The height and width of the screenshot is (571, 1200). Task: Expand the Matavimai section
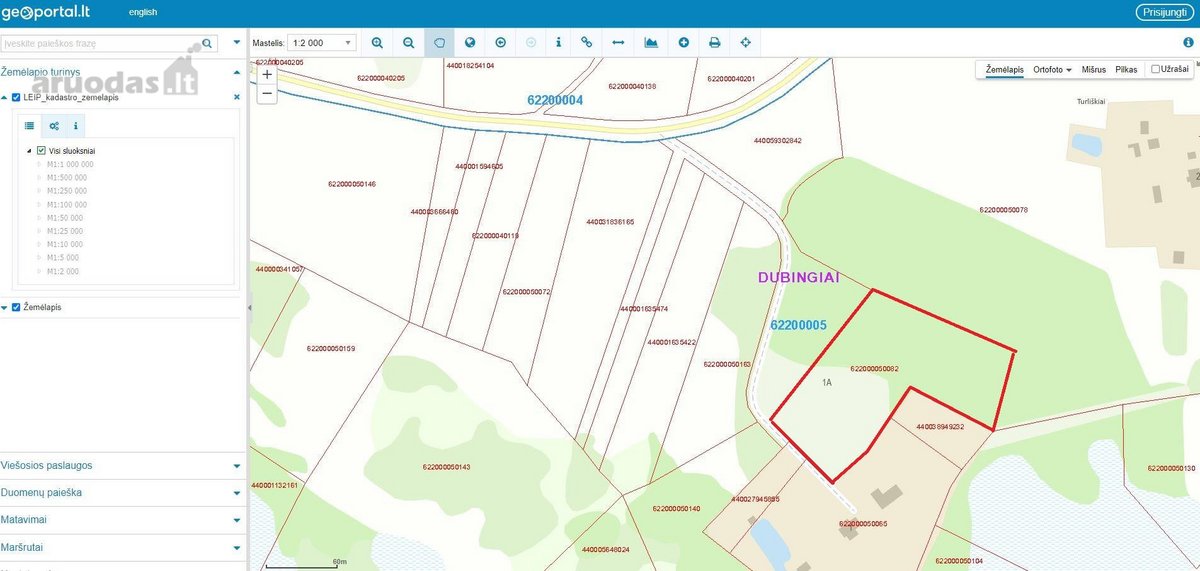coord(237,520)
